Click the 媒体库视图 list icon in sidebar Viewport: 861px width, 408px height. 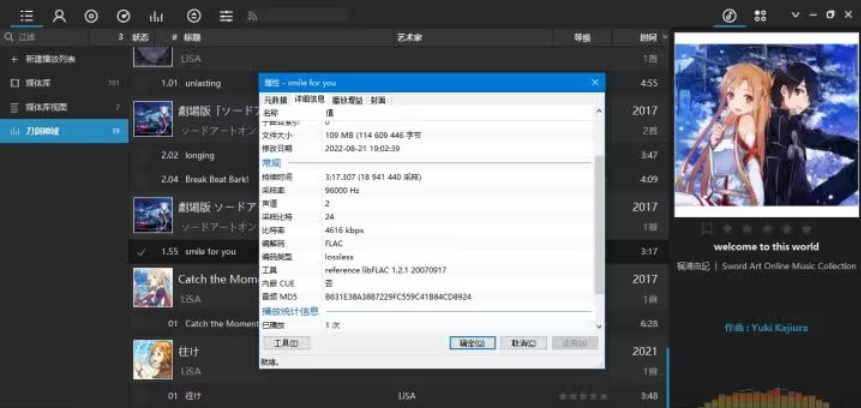pyautogui.click(x=14, y=107)
